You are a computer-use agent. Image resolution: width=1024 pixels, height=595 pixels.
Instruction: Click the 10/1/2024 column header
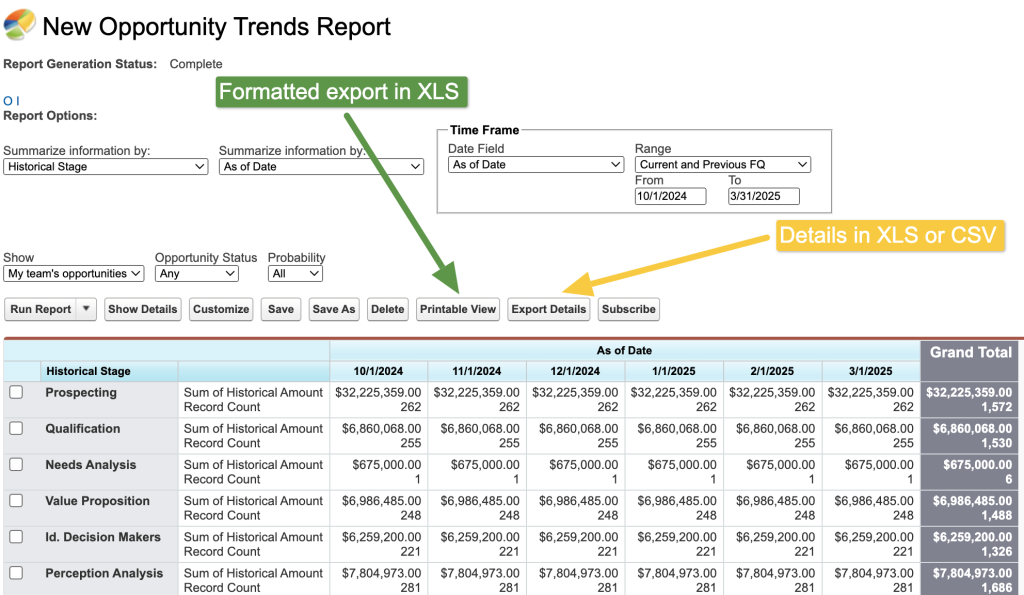[378, 371]
